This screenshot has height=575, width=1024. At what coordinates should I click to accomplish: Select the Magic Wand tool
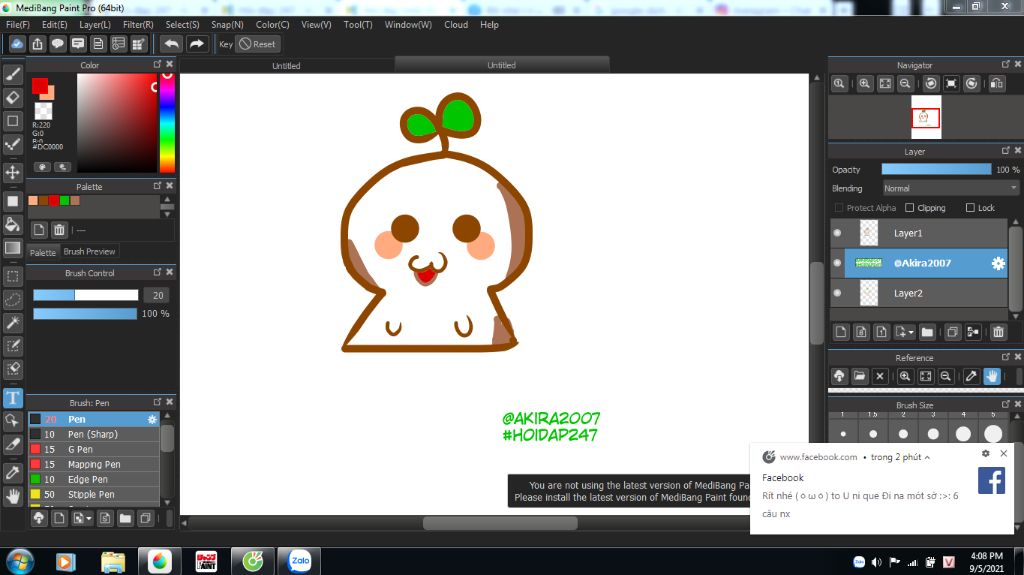tap(12, 322)
